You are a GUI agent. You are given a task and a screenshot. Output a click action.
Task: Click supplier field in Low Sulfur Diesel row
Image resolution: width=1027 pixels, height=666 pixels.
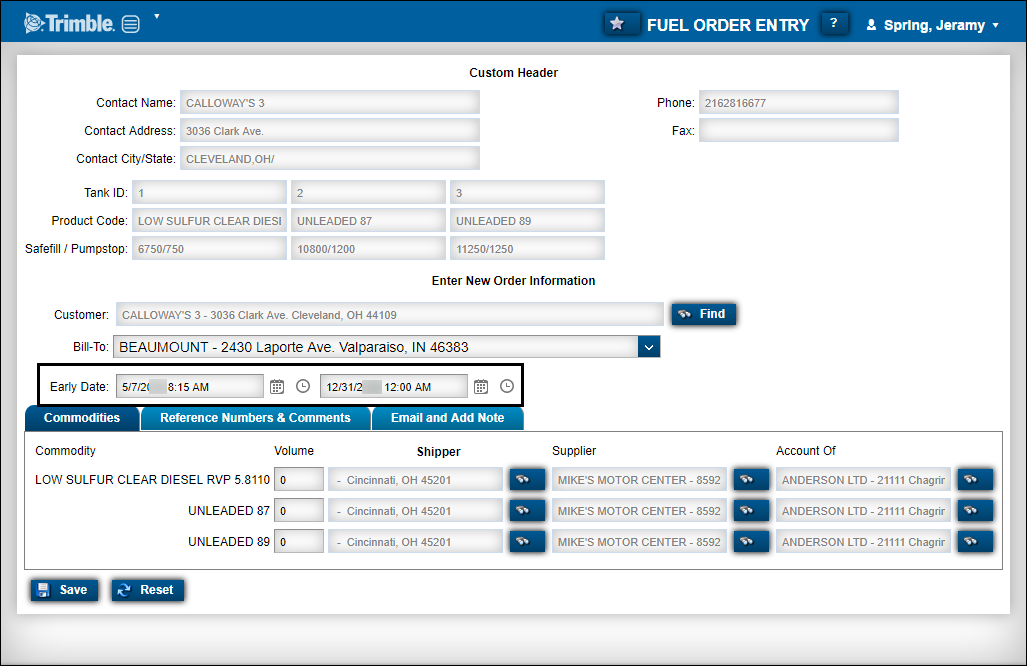click(x=639, y=479)
